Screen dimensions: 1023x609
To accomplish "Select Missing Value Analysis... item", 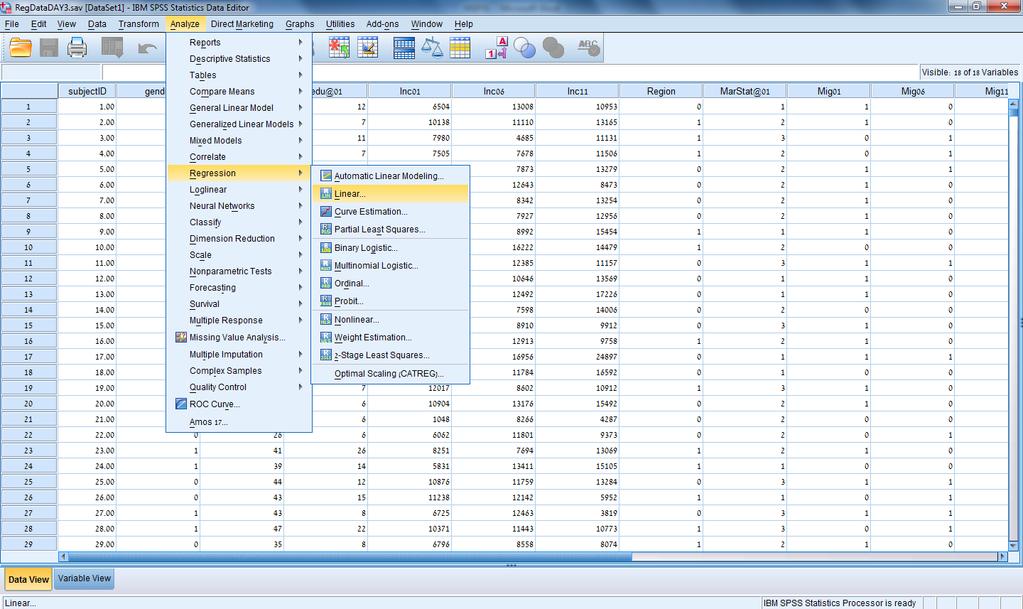I will tap(239, 337).
